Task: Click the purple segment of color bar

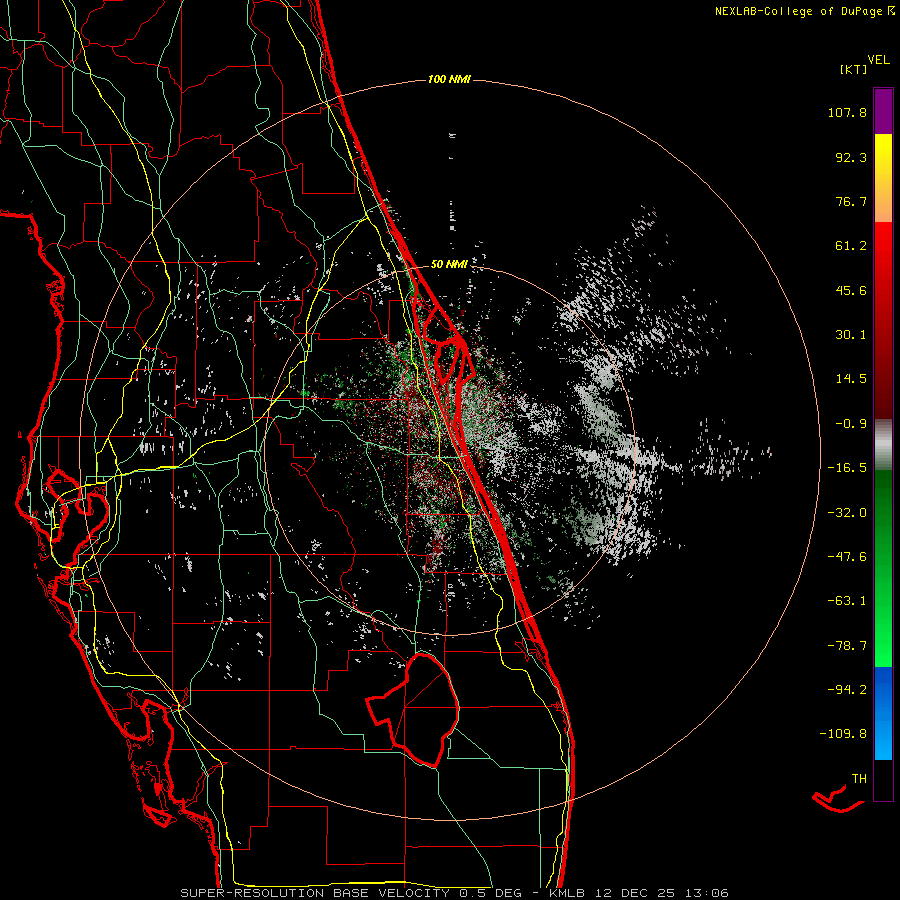Action: [x=883, y=112]
